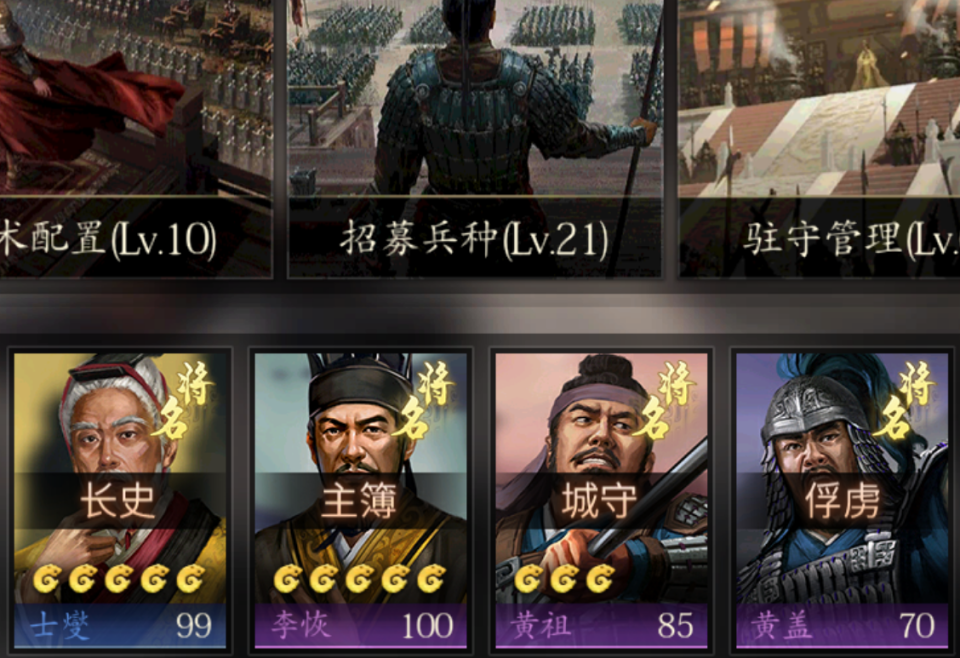The image size is (960, 658).
Task: Open the 招募兵种 (Lv.21) panel
Action: point(474,138)
